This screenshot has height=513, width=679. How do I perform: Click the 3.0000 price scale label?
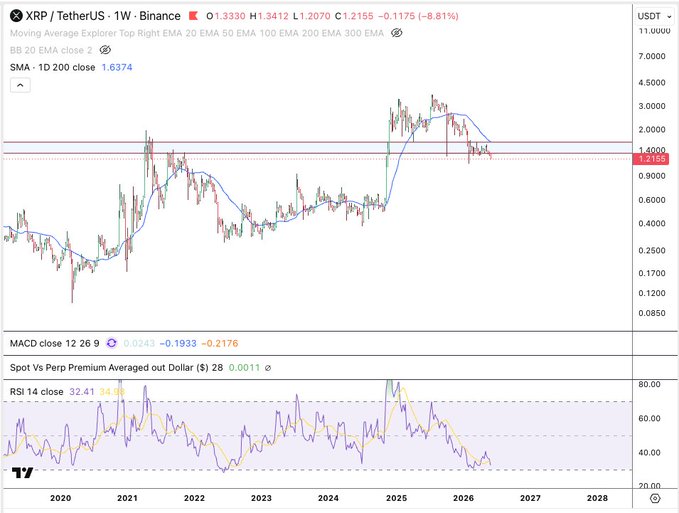coord(652,106)
